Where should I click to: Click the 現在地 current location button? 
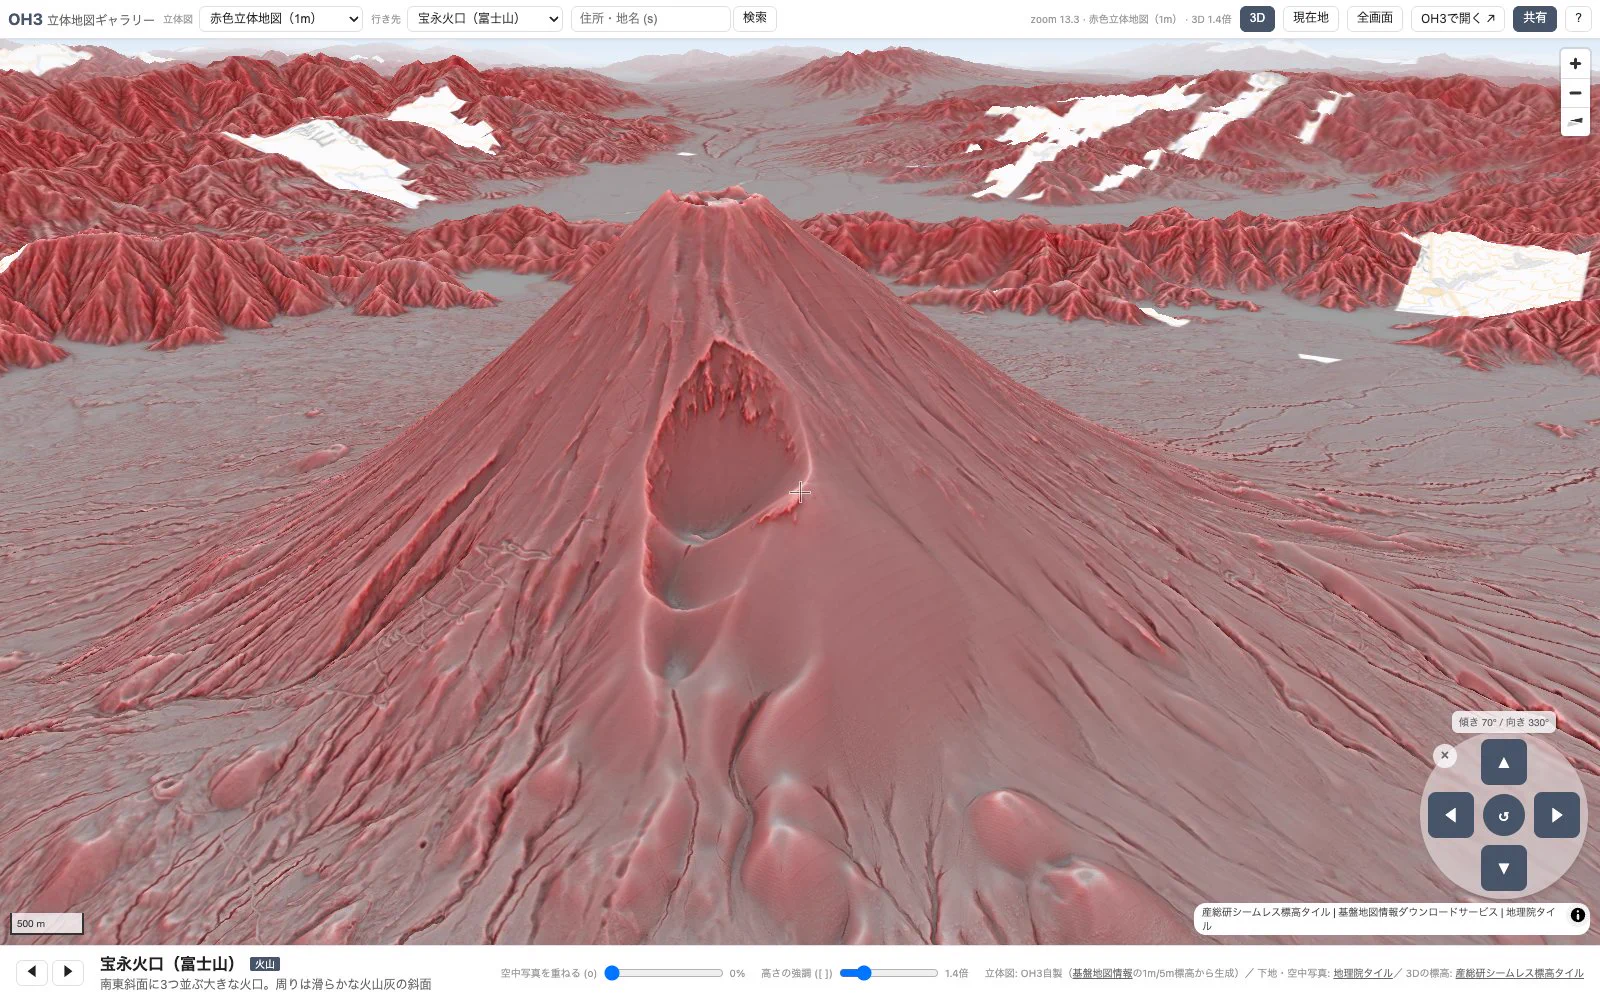1310,18
